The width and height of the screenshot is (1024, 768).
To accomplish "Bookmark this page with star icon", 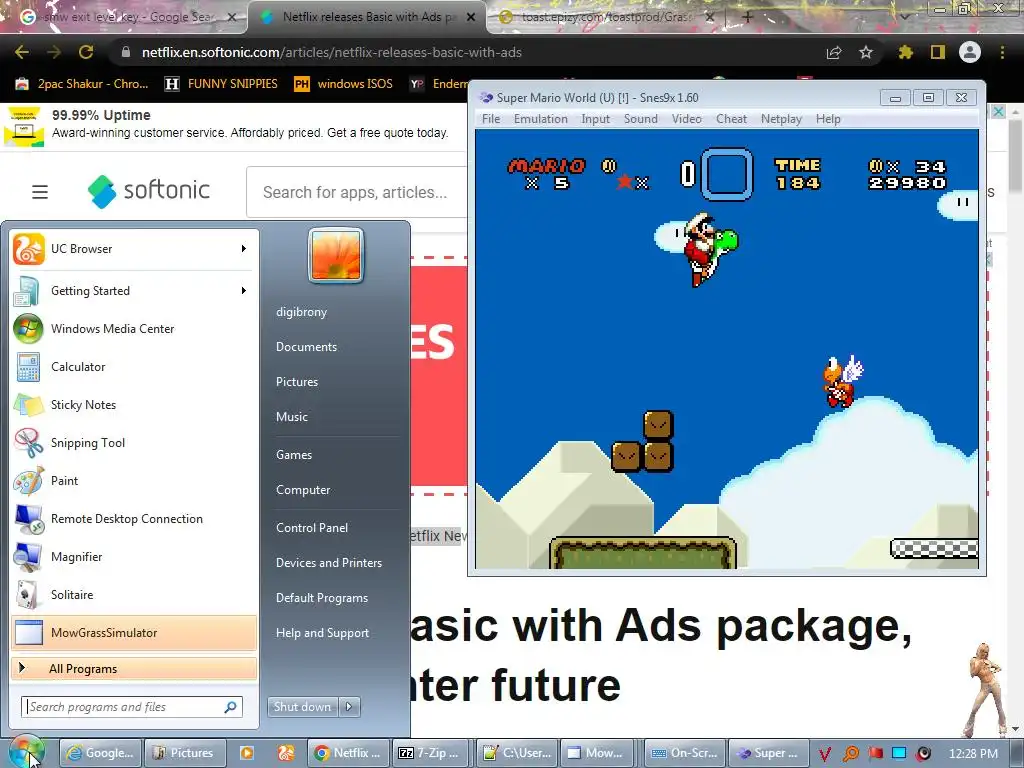I will click(x=866, y=52).
